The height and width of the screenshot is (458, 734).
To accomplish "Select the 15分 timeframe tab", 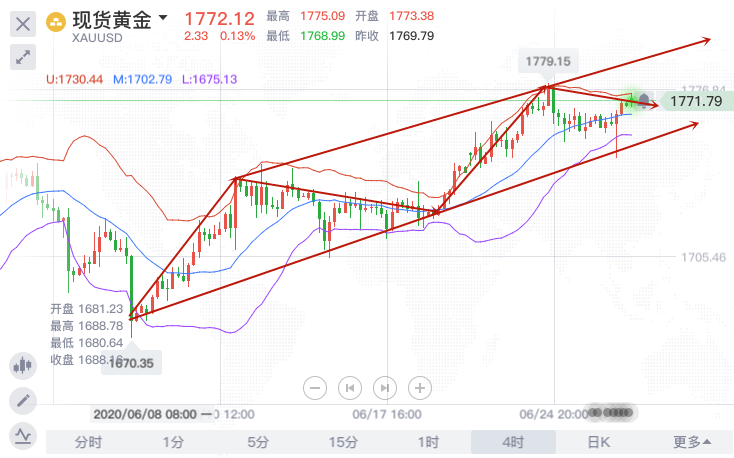I will [343, 441].
